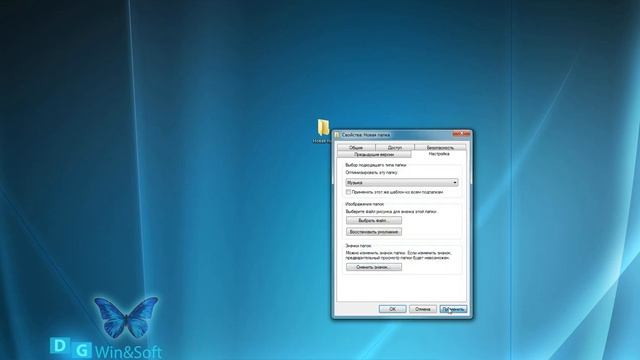640x360 pixels.
Task: Select the 'Настройка' tab
Action: tap(439, 154)
